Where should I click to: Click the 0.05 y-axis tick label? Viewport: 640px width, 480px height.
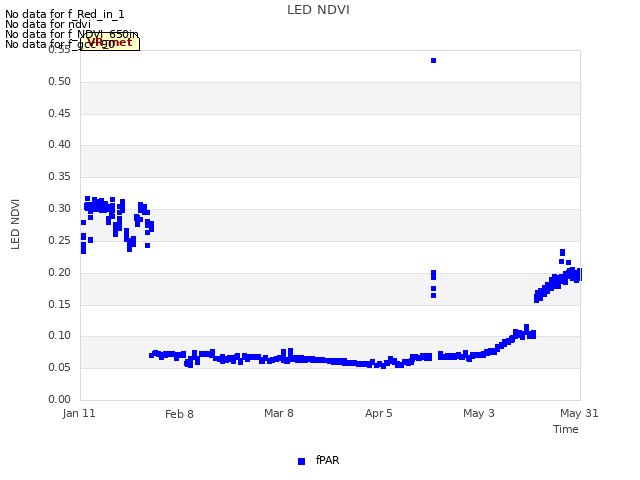(x=60, y=367)
